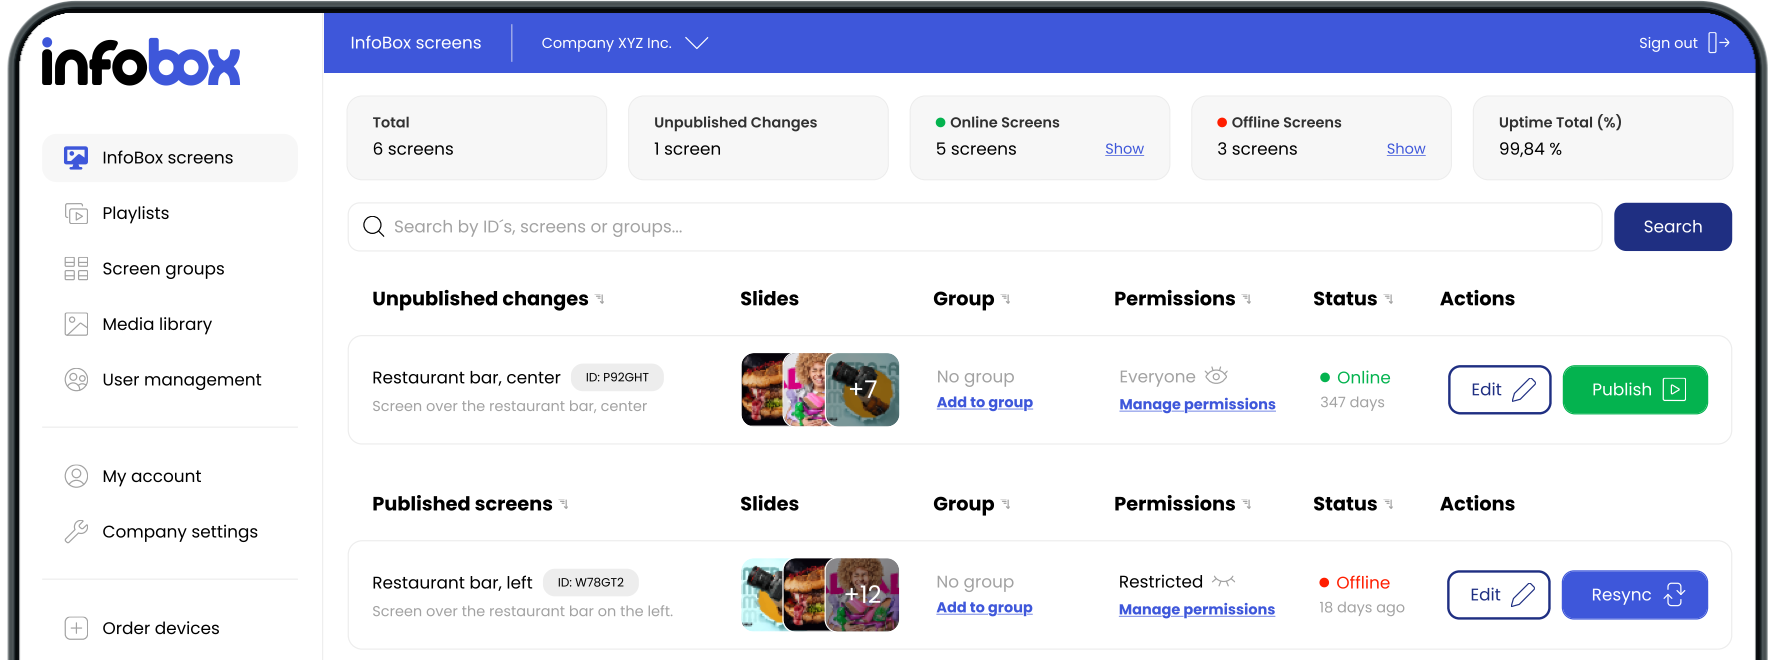Click the Unpublished Changes card
This screenshot has height=660, width=1774.
[758, 138]
